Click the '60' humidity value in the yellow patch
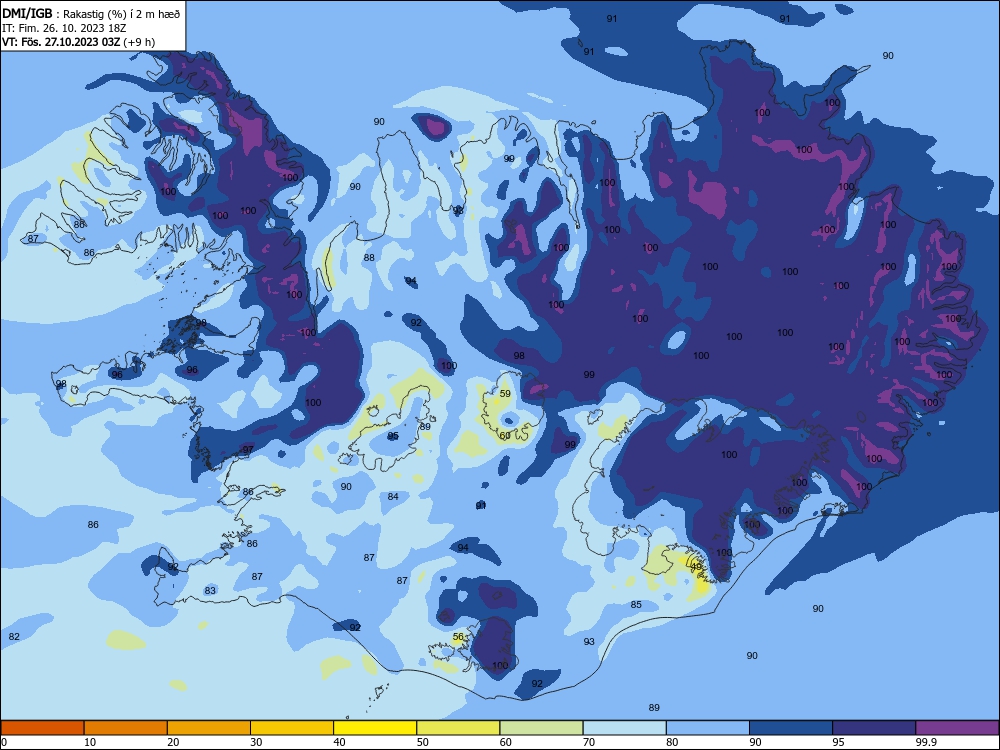Screen dimensions: 1000x750 click(x=505, y=436)
